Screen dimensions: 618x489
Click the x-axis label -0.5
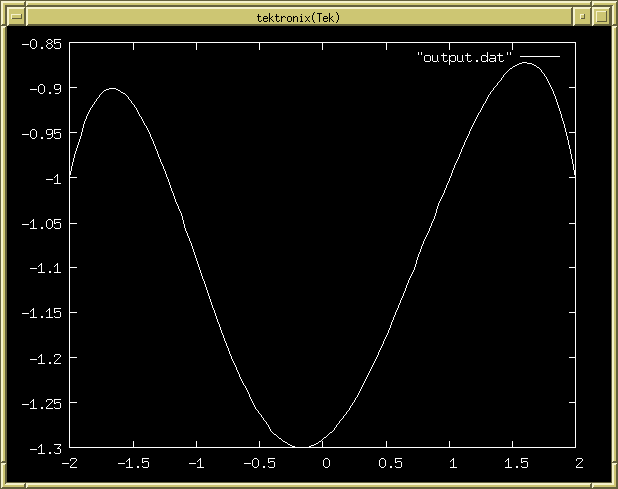point(261,464)
